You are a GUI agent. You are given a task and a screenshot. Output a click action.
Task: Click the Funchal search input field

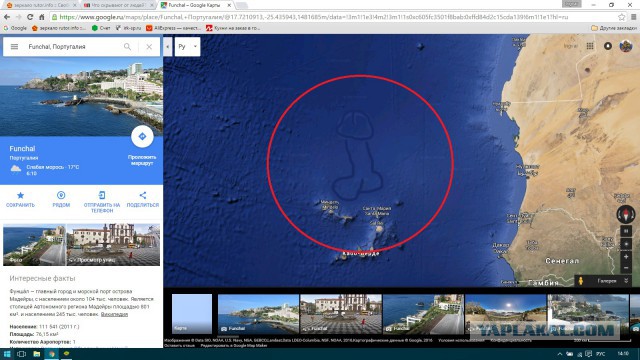pyautogui.click(x=73, y=47)
